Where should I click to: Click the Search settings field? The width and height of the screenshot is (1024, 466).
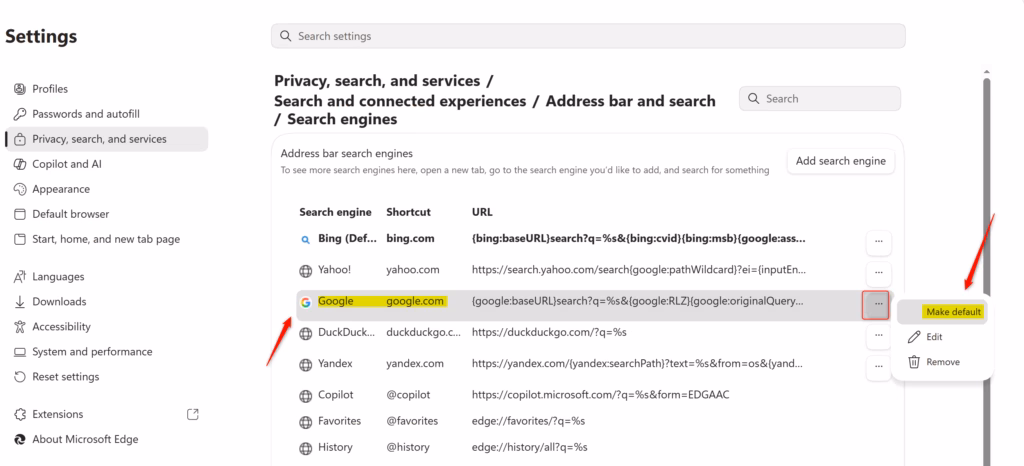click(588, 36)
